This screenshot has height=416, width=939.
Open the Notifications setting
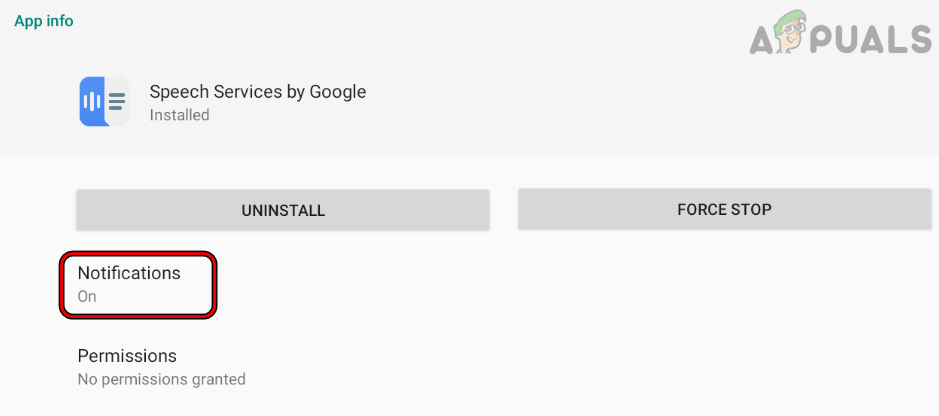(x=138, y=284)
